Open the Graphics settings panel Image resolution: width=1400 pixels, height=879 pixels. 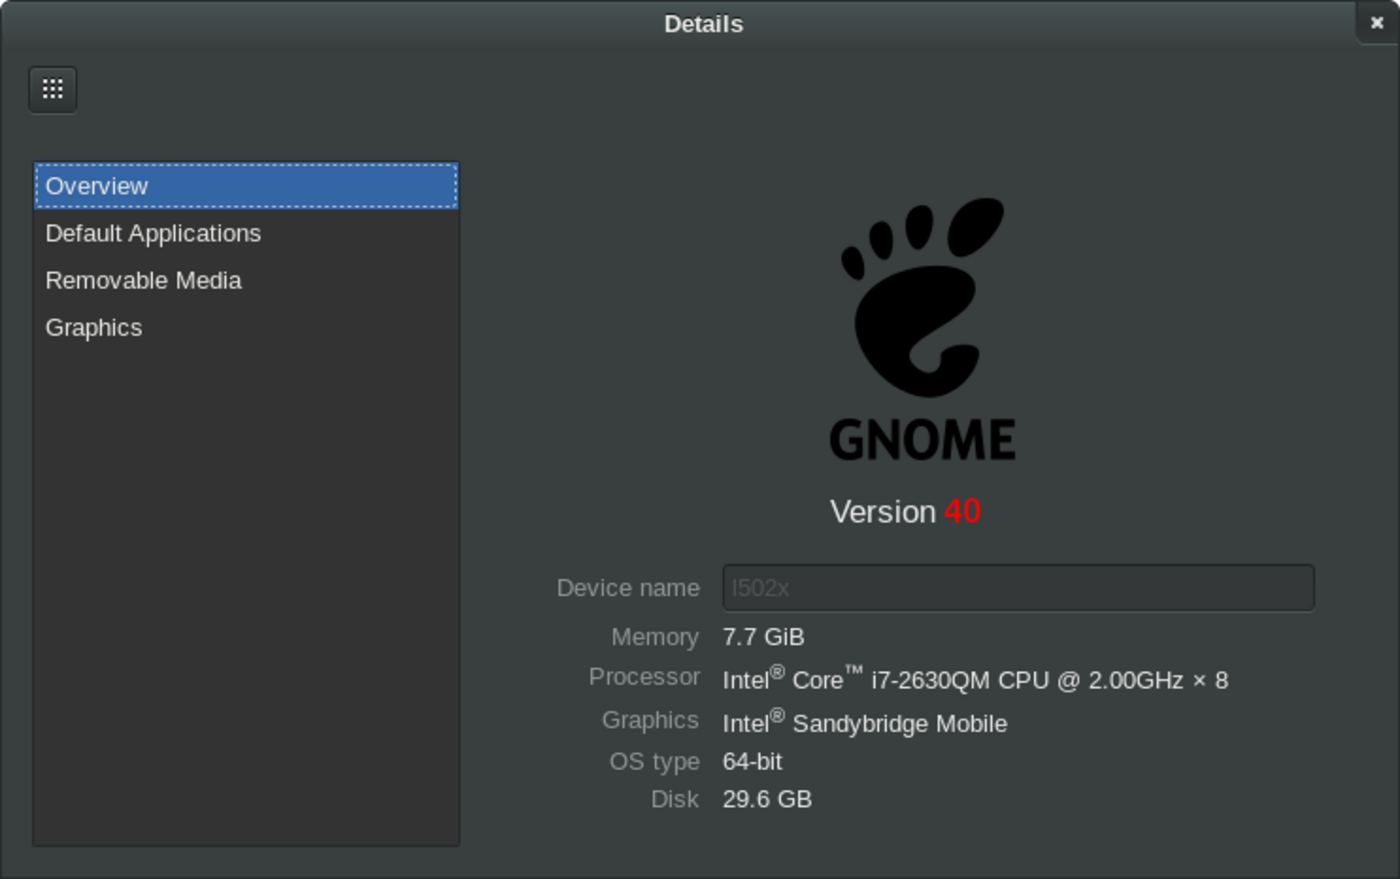(93, 327)
